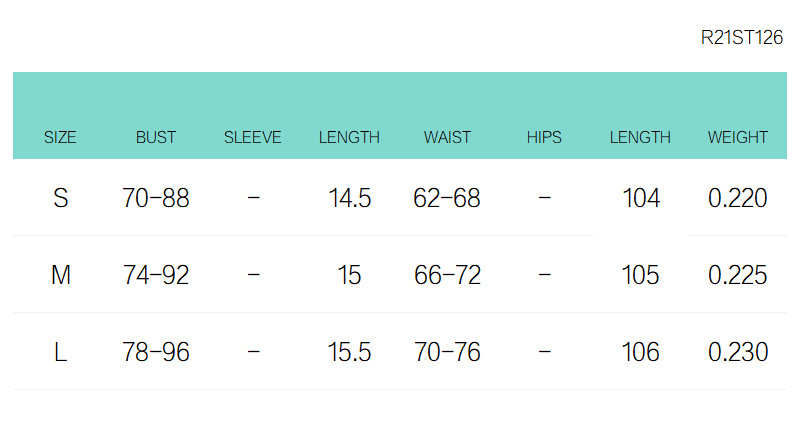The height and width of the screenshot is (425, 800).
Task: Click the WAIST column header
Action: coord(447,138)
